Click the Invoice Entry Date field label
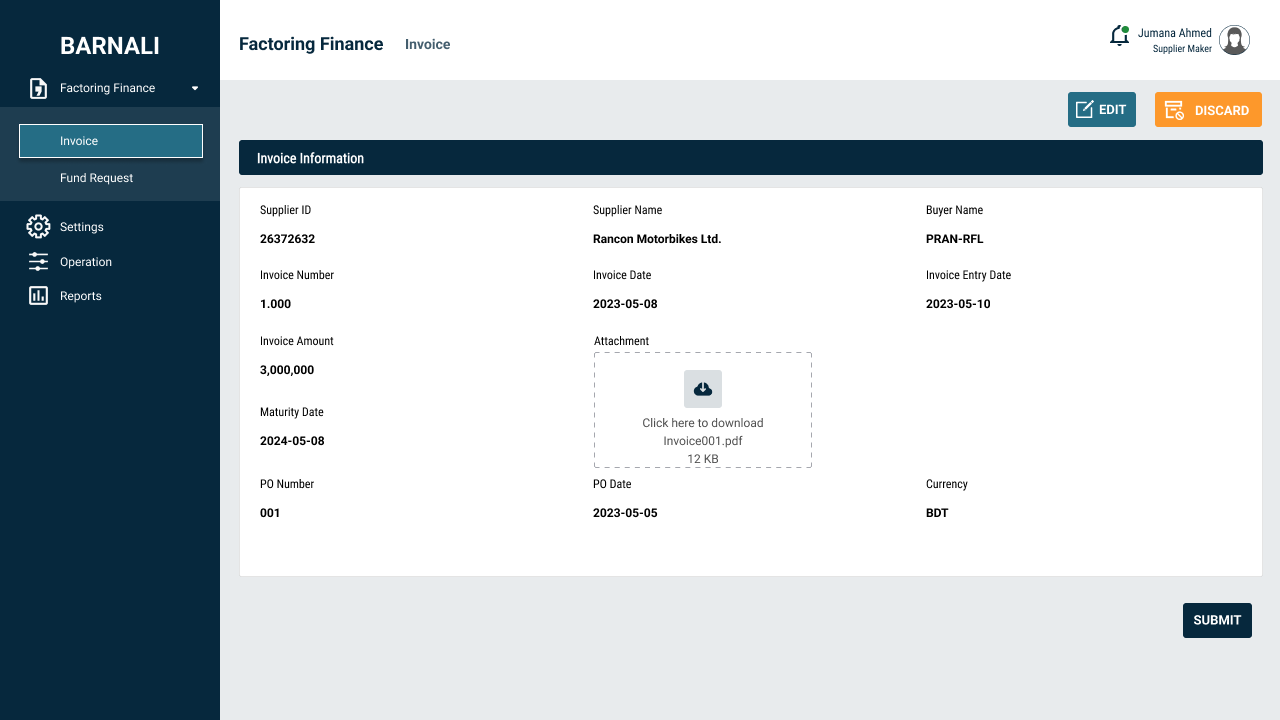The height and width of the screenshot is (720, 1280). pyautogui.click(x=968, y=275)
